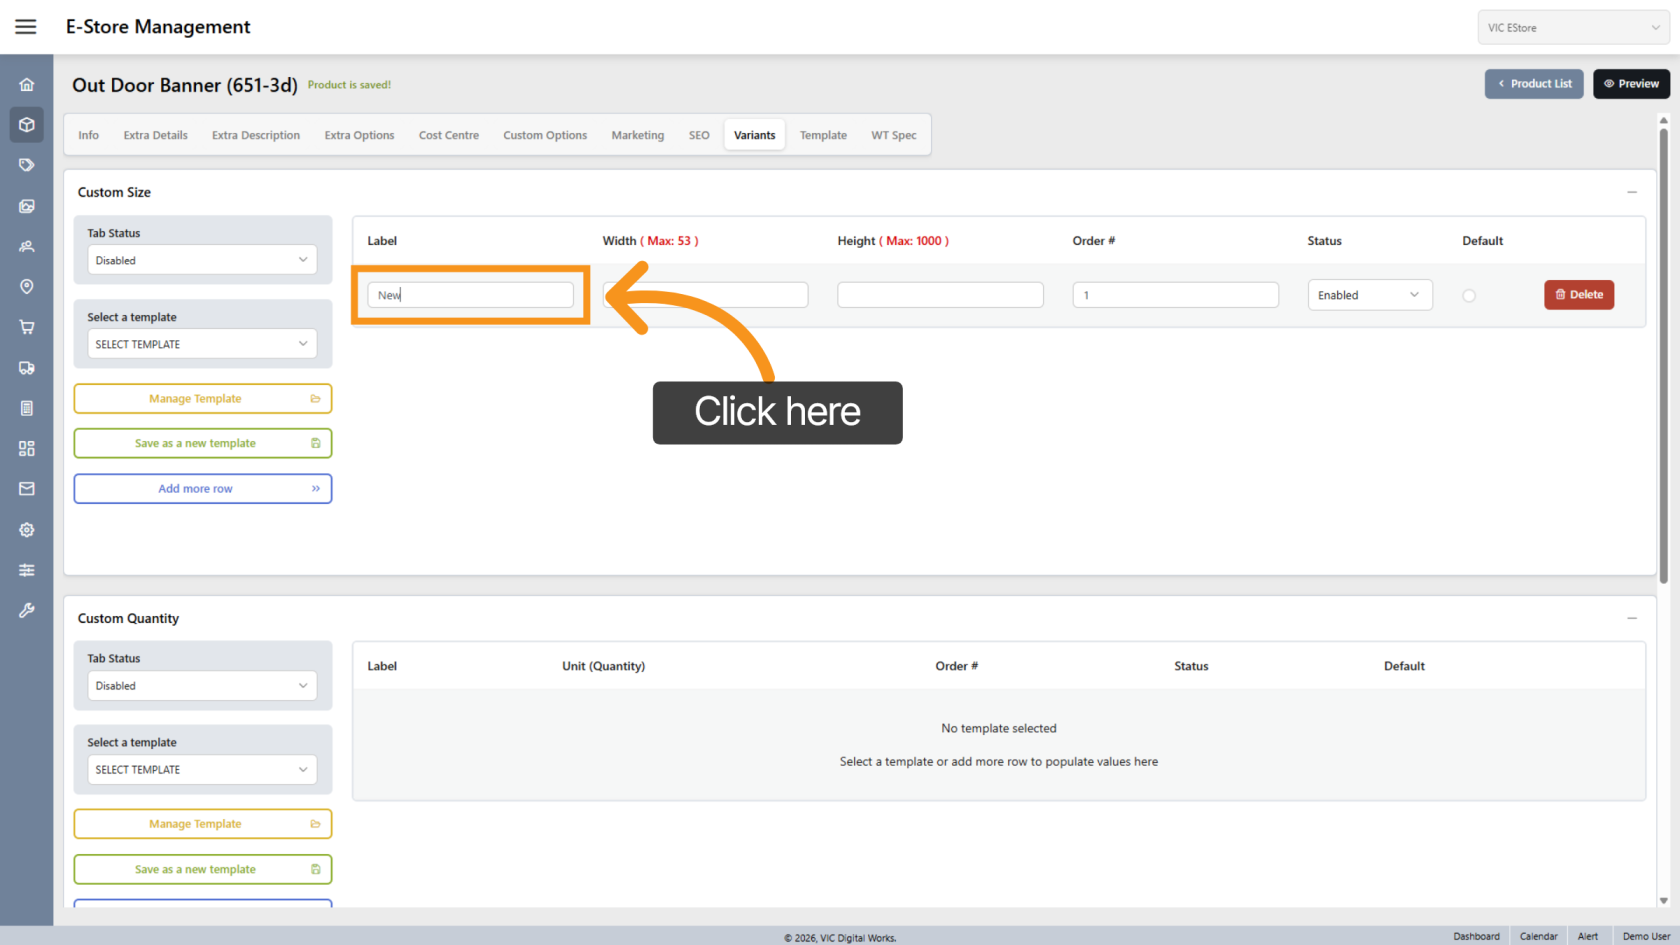Click the location pin sidebar icon
Image resolution: width=1680 pixels, height=945 pixels.
27,287
